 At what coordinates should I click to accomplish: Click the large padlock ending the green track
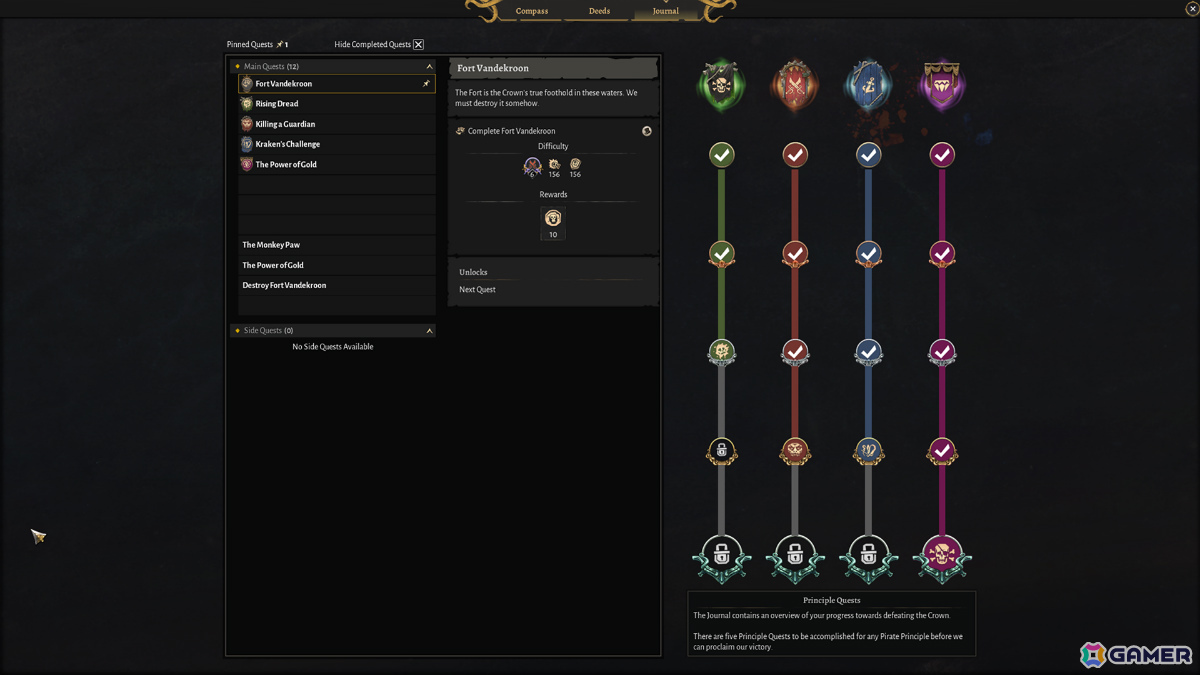721,557
